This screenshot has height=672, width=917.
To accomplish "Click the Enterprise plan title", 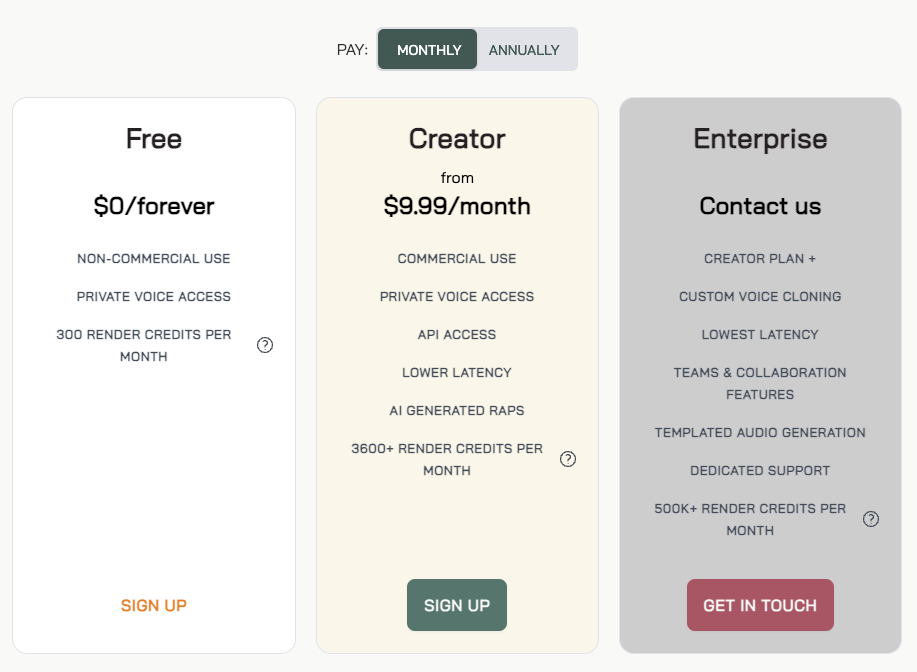I will (x=760, y=138).
